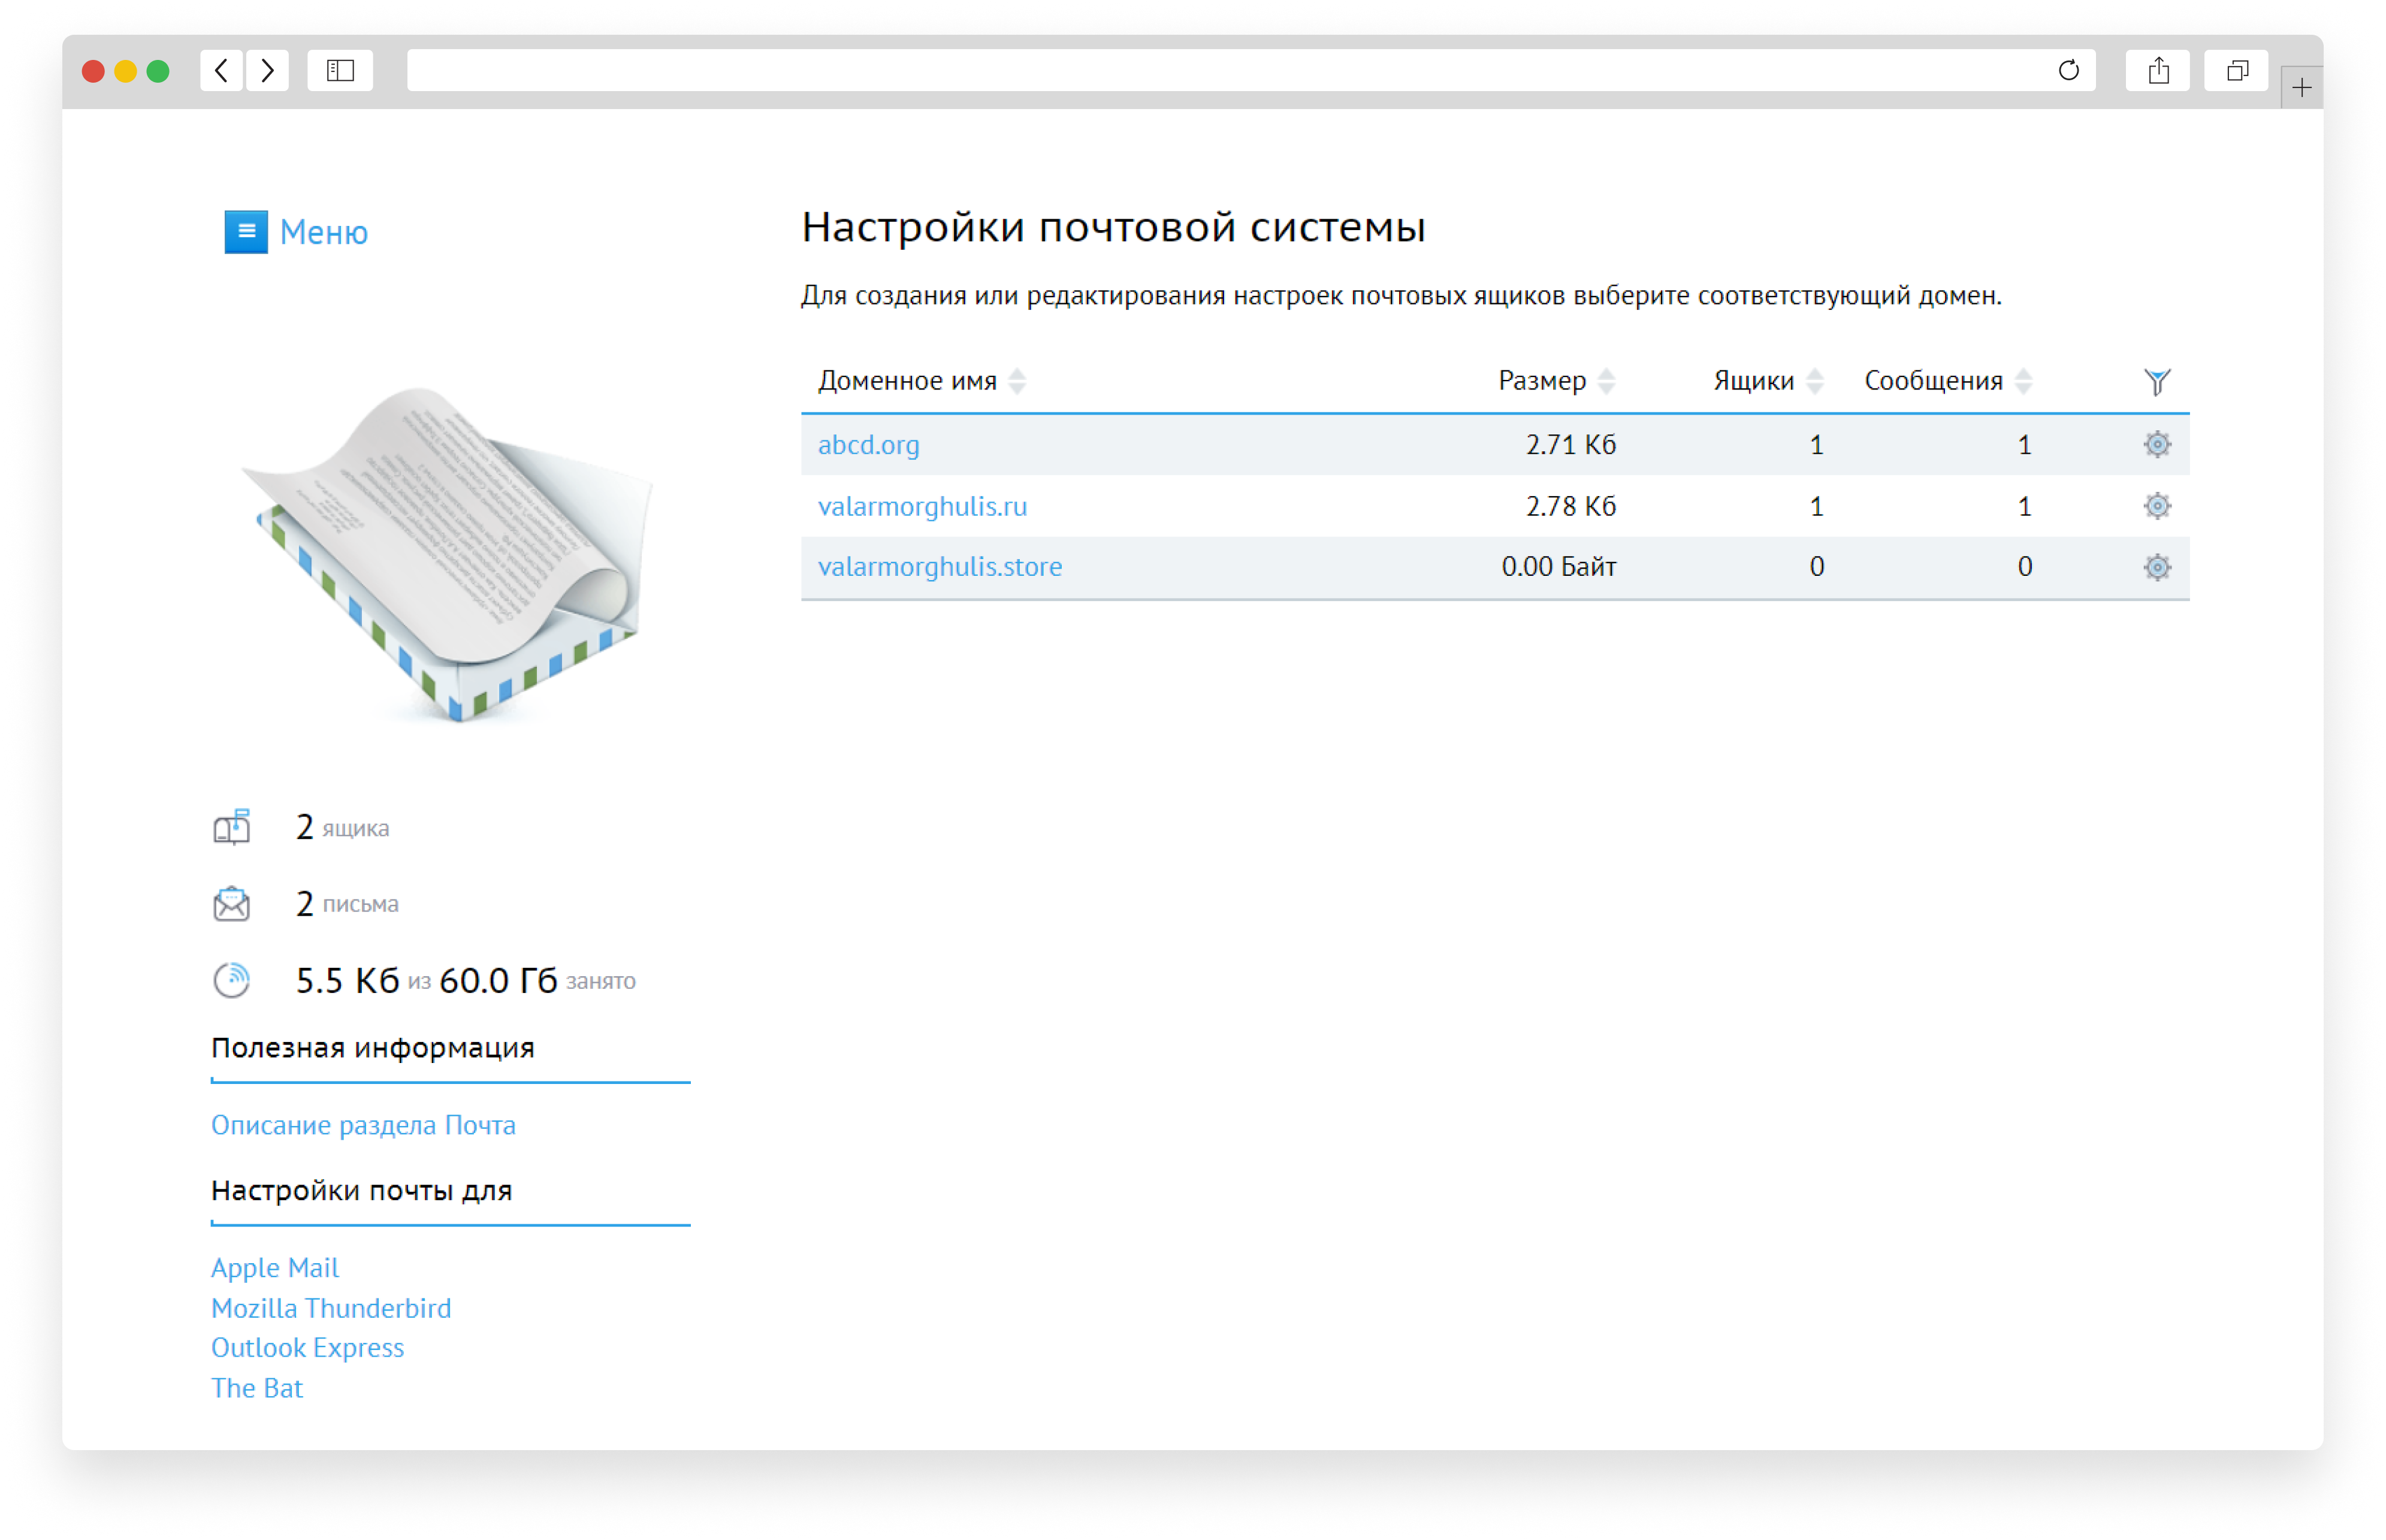The image size is (2386, 1540).
Task: Click the show all tabs icon
Action: (2236, 70)
